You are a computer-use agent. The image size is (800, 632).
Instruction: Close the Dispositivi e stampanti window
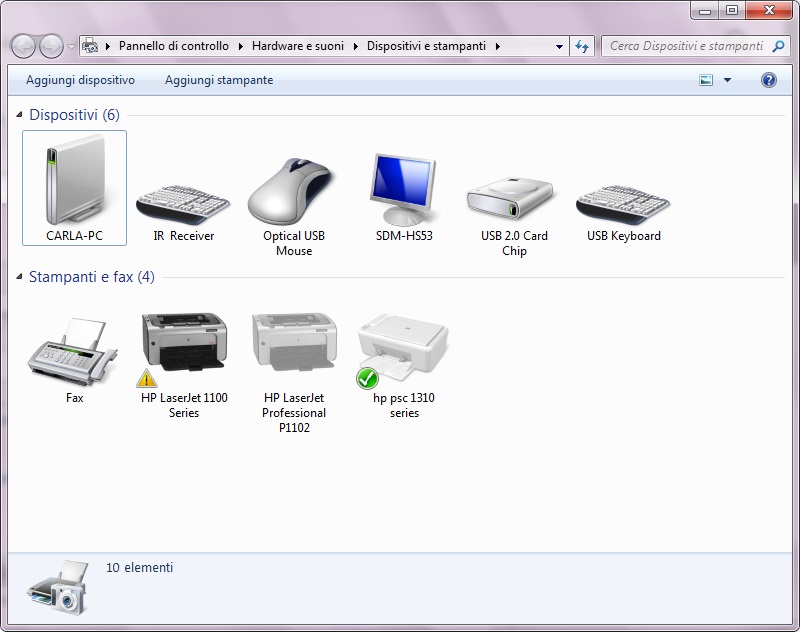click(x=770, y=10)
